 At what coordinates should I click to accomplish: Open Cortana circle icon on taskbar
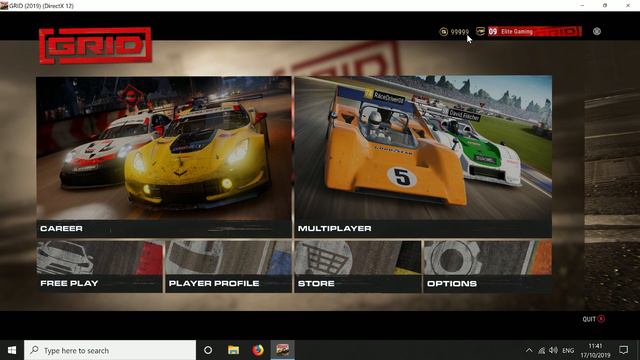208,350
